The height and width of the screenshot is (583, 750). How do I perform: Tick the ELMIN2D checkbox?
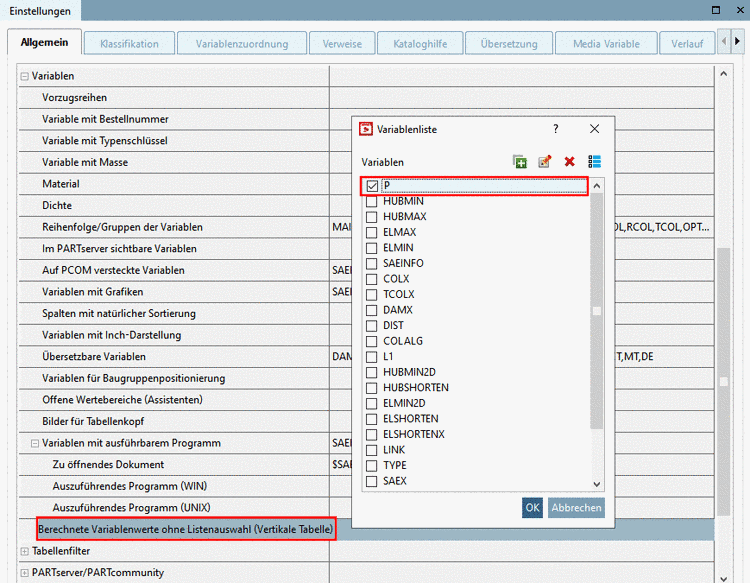click(x=372, y=403)
